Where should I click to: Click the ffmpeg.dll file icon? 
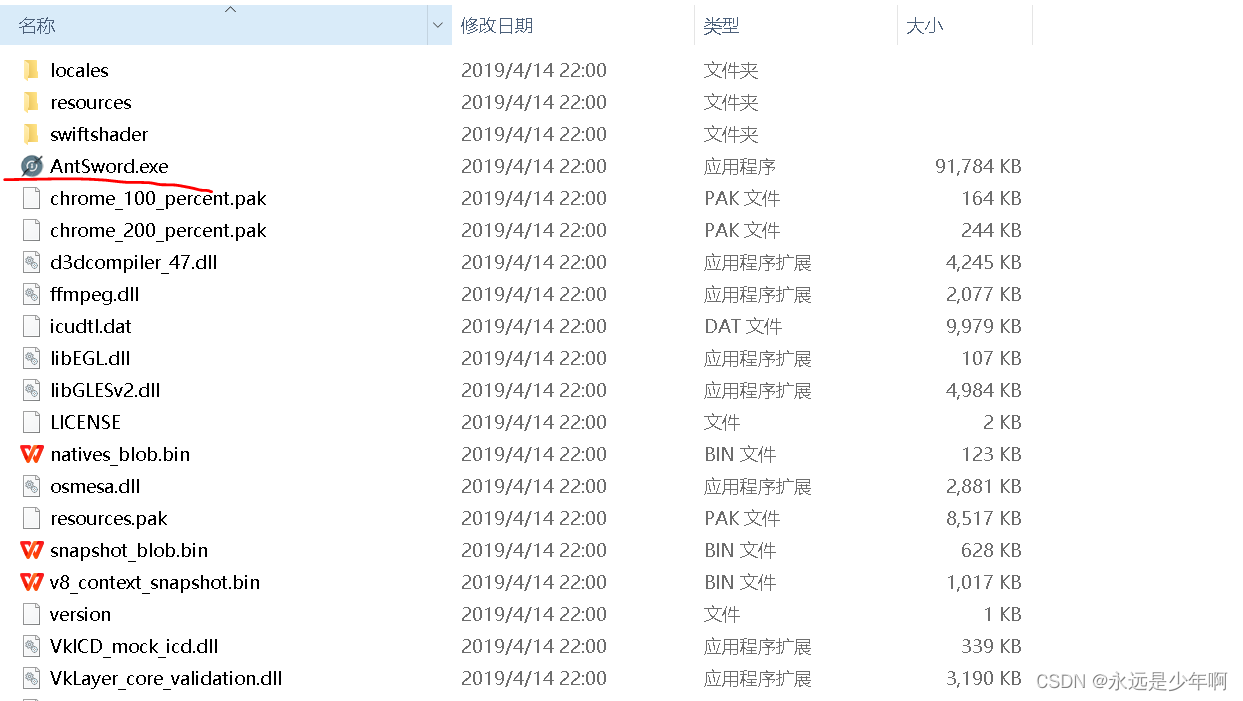coord(32,294)
